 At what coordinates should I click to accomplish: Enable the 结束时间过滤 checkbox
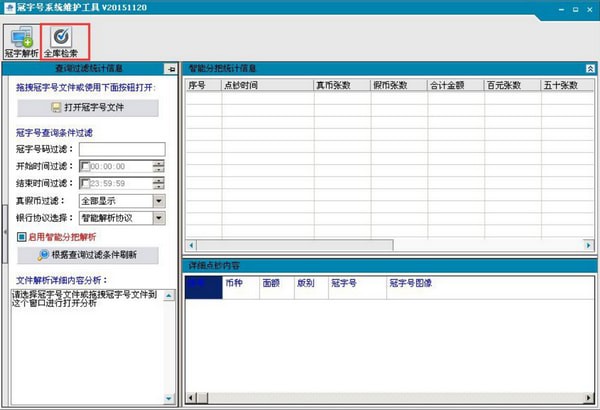click(85, 183)
